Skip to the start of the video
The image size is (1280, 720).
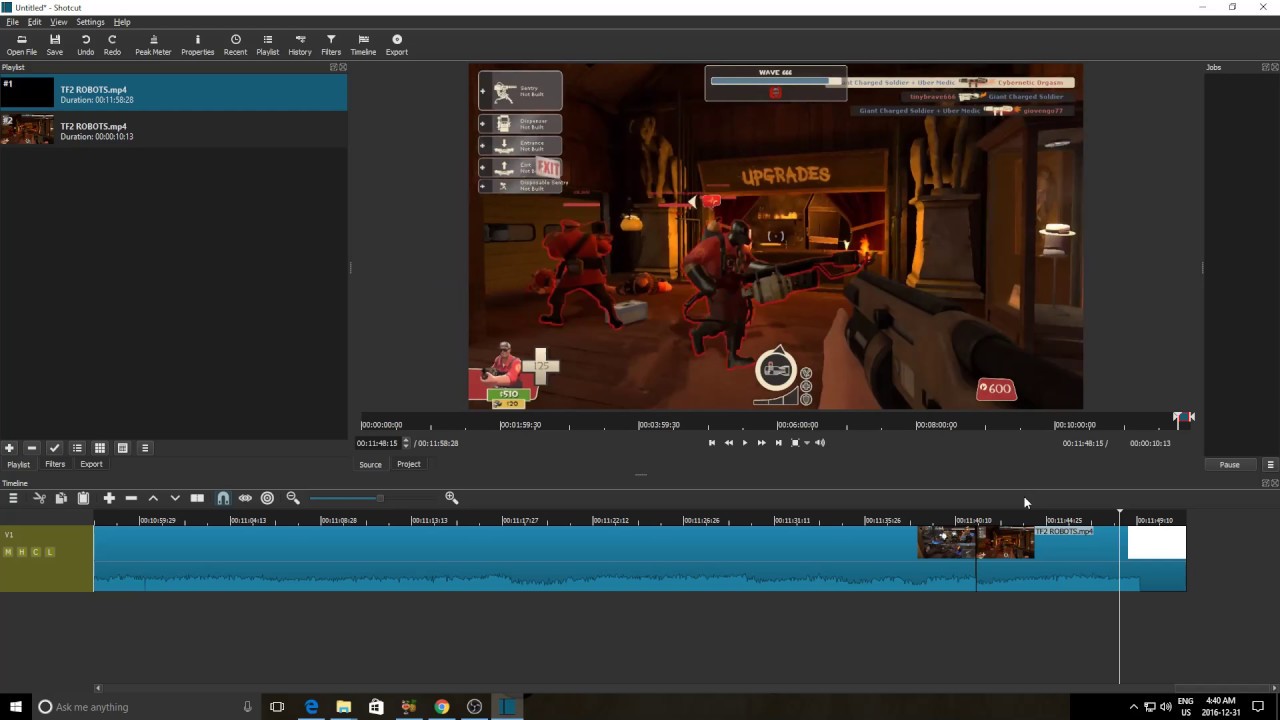click(x=712, y=443)
